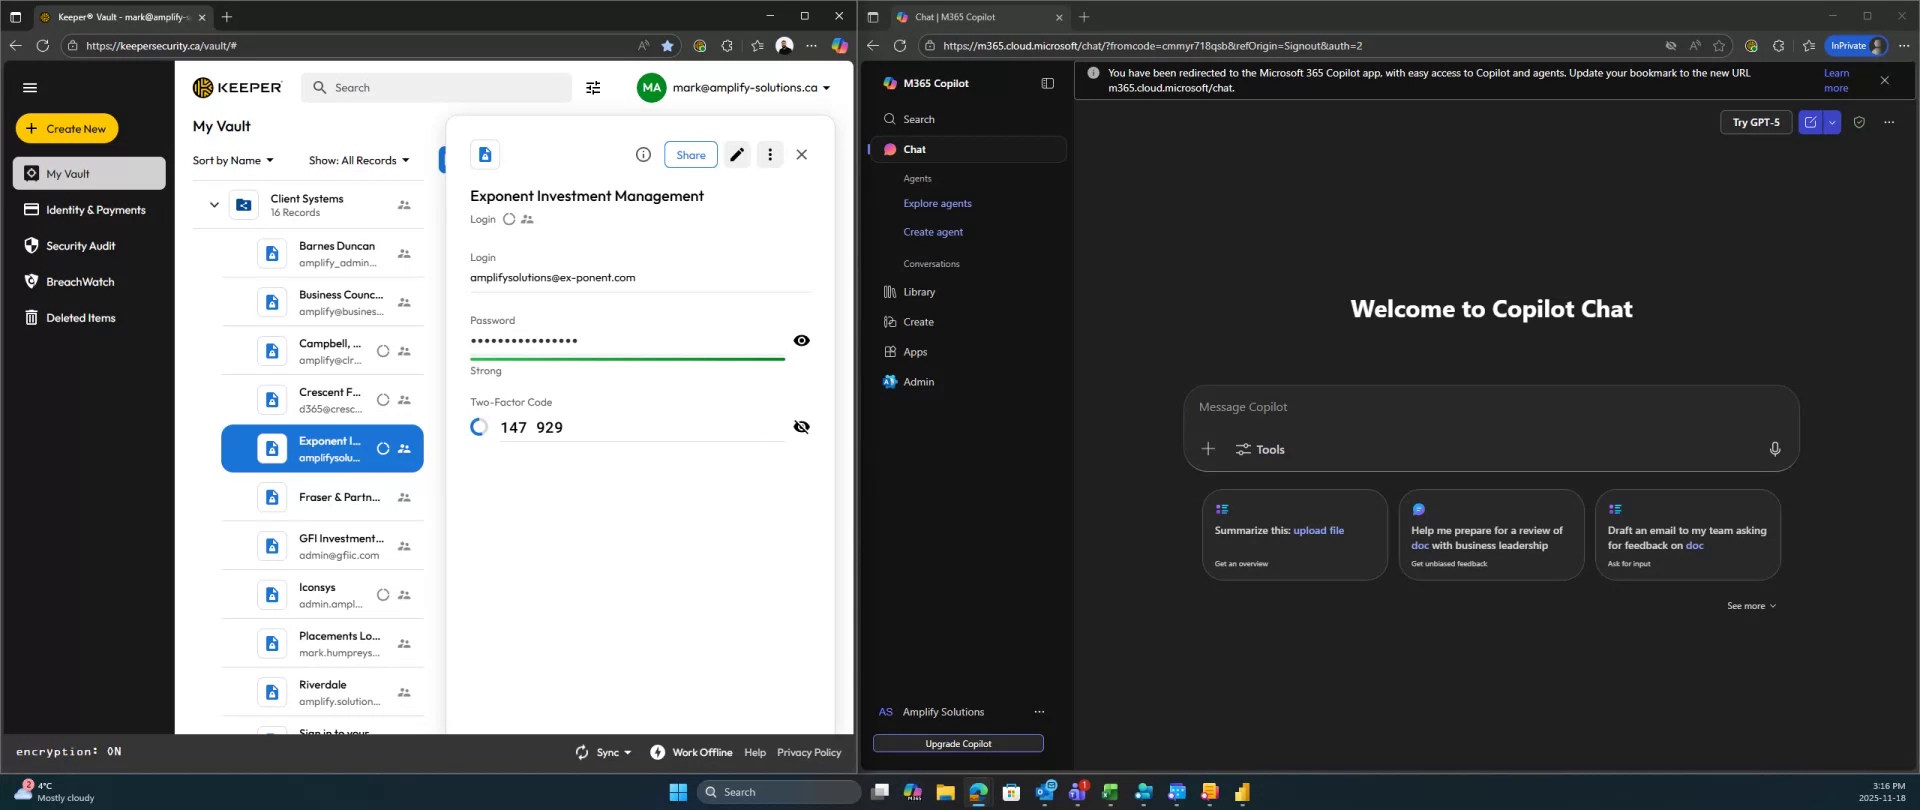Viewport: 1920px width, 810px height.
Task: Click the microphone icon in Copilot
Action: 1775,449
